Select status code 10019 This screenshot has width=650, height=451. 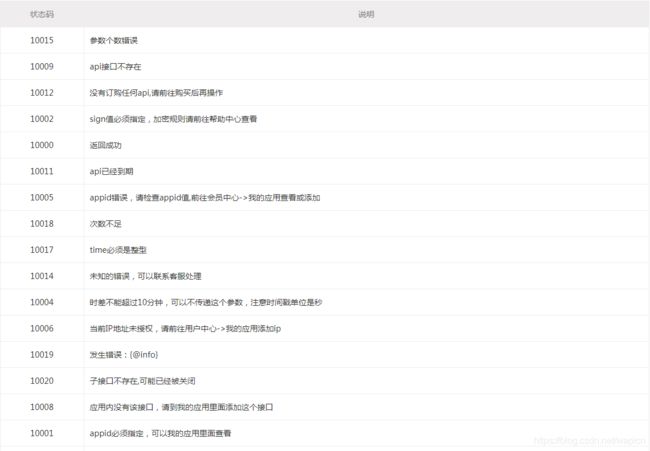point(42,354)
